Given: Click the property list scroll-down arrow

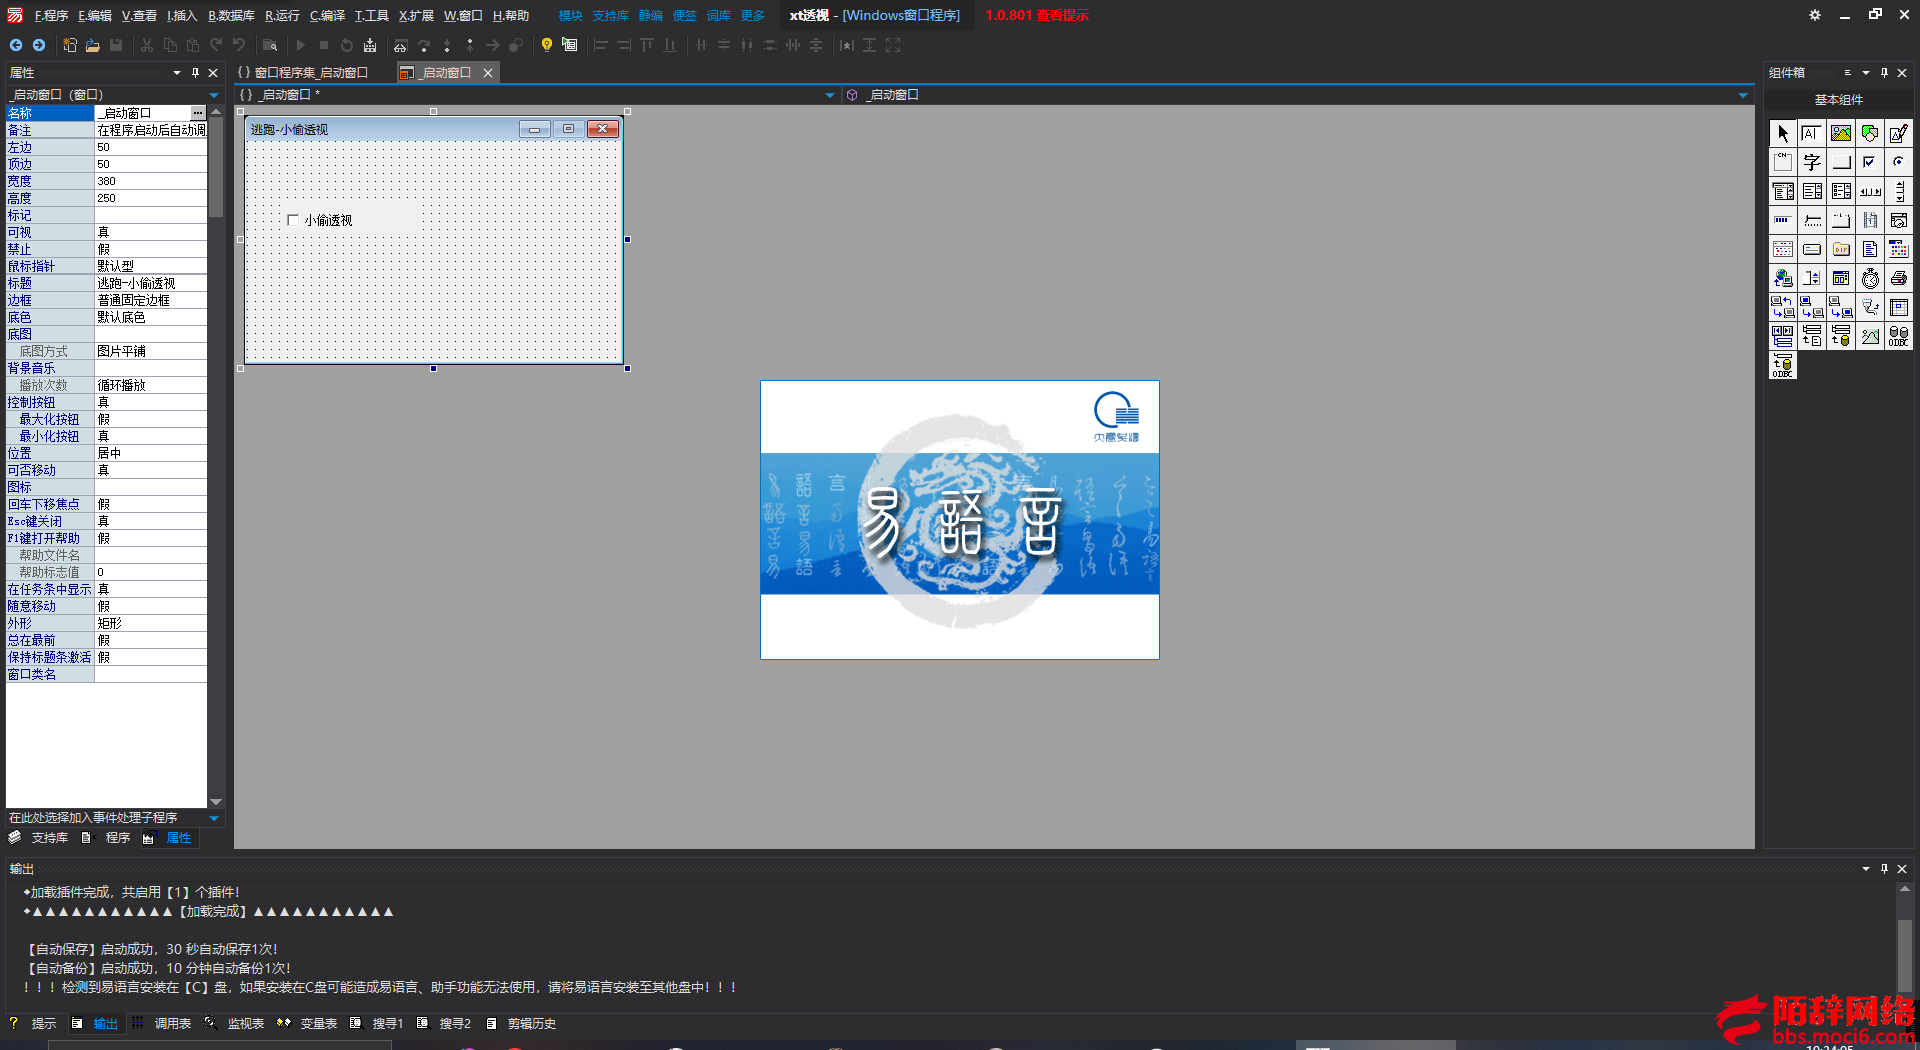Looking at the screenshot, I should (x=215, y=802).
